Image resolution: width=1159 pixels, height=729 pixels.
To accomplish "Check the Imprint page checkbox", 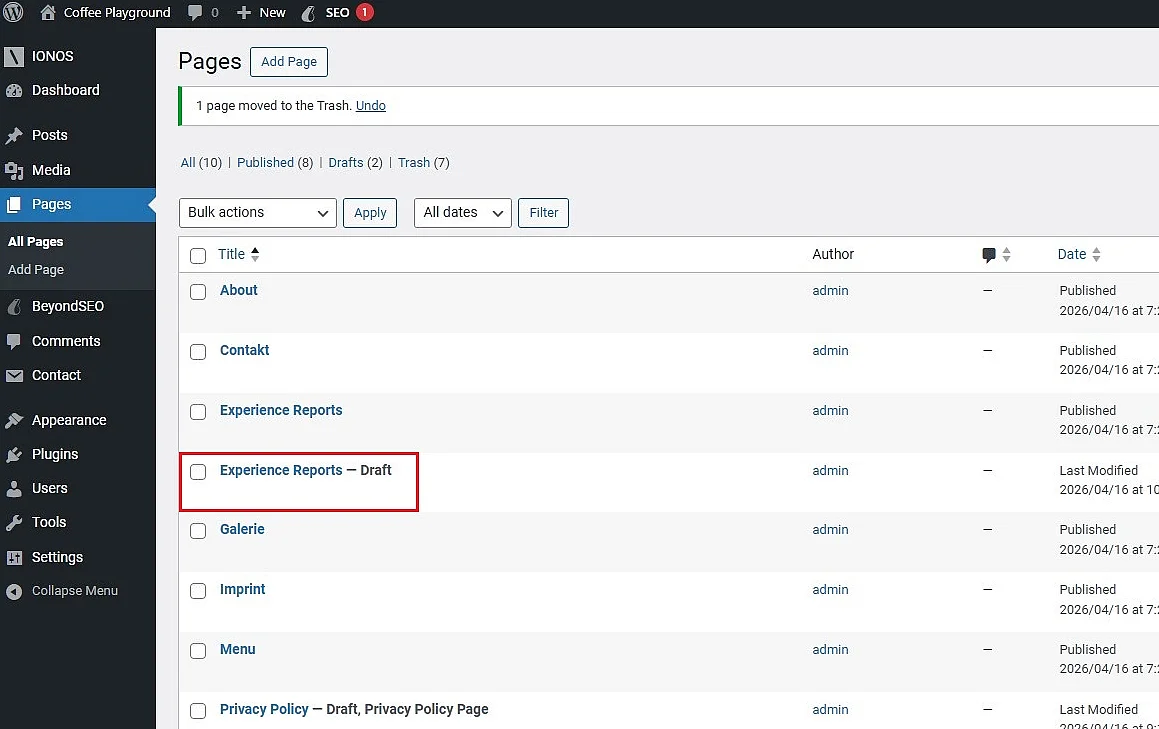I will click(198, 591).
